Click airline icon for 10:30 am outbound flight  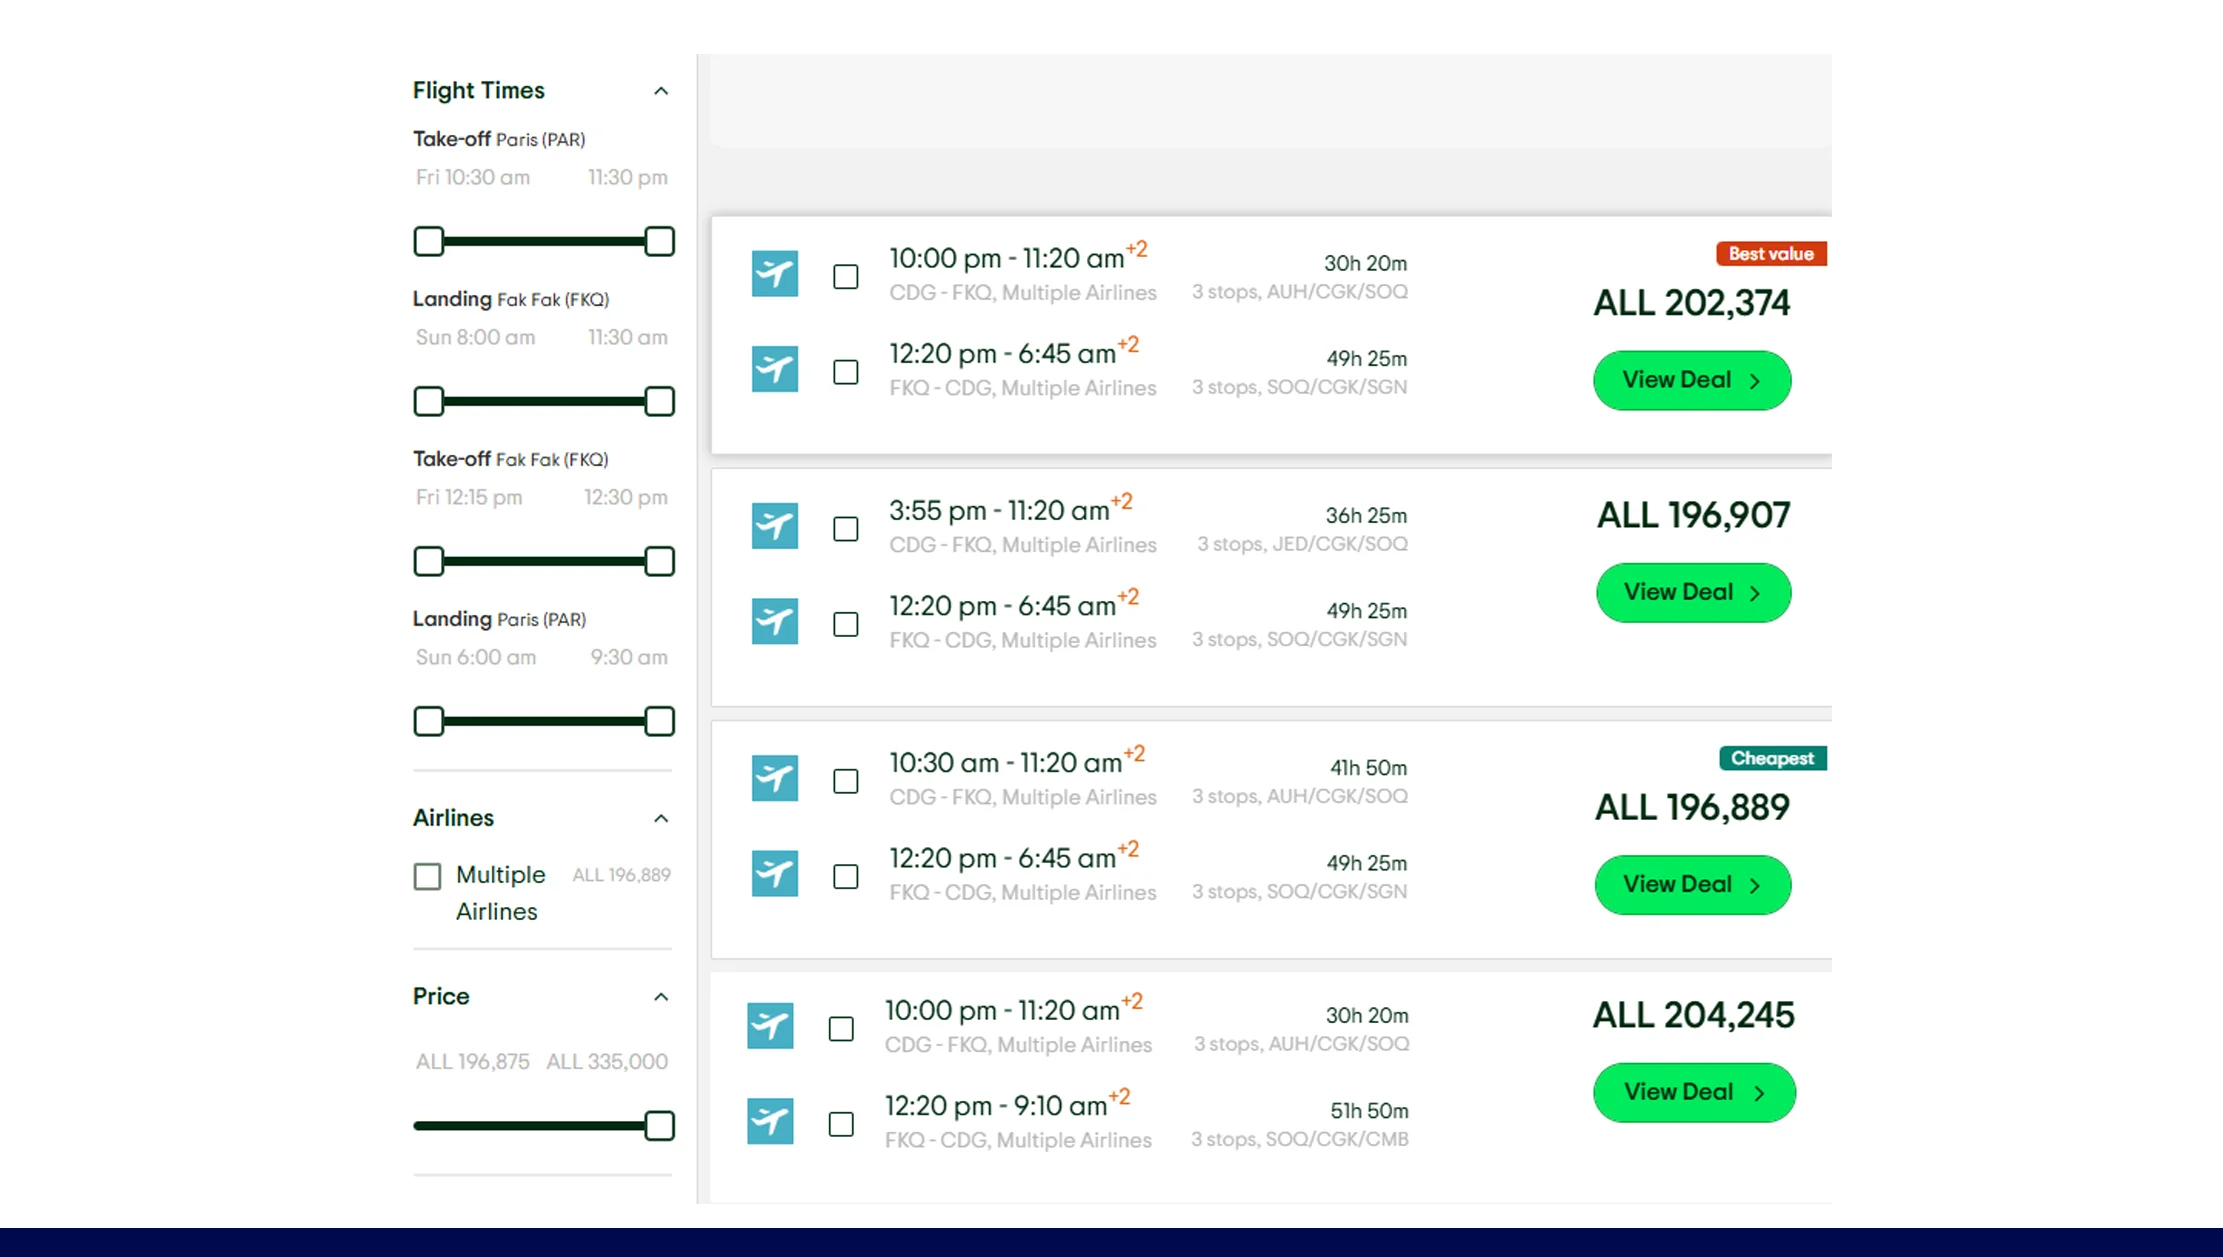[x=775, y=778]
